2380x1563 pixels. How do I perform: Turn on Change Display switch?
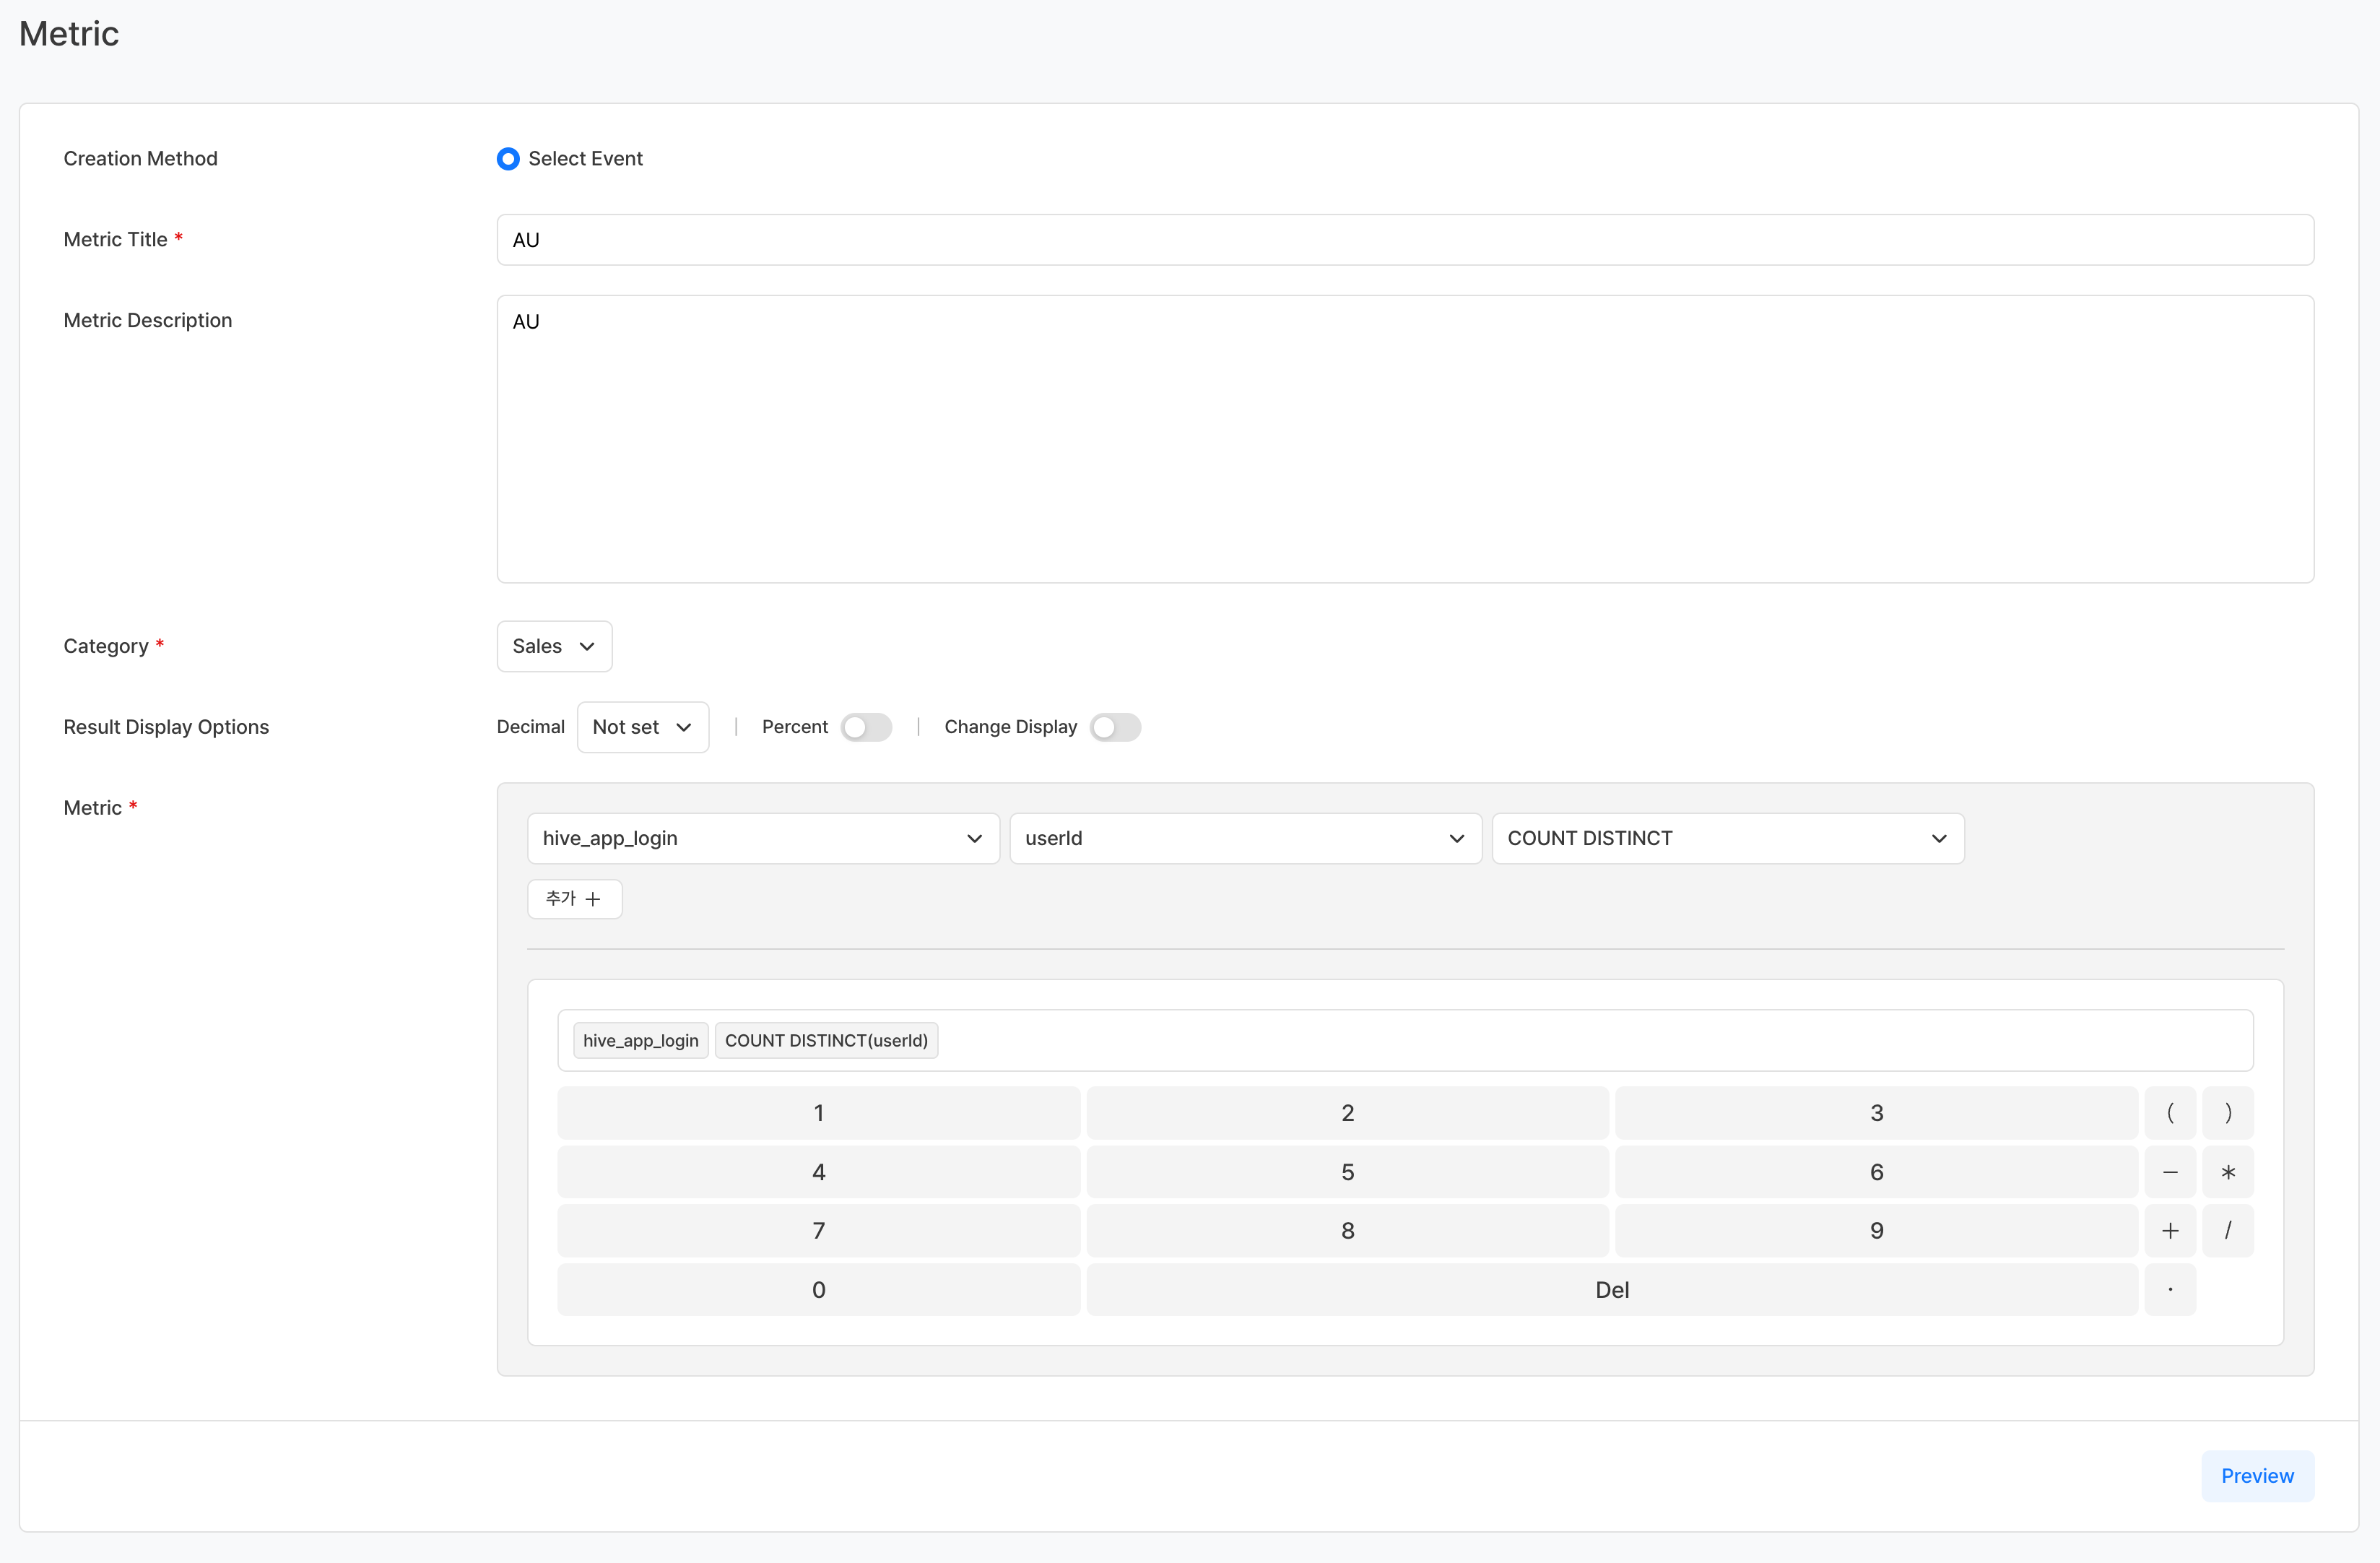pyautogui.click(x=1114, y=727)
